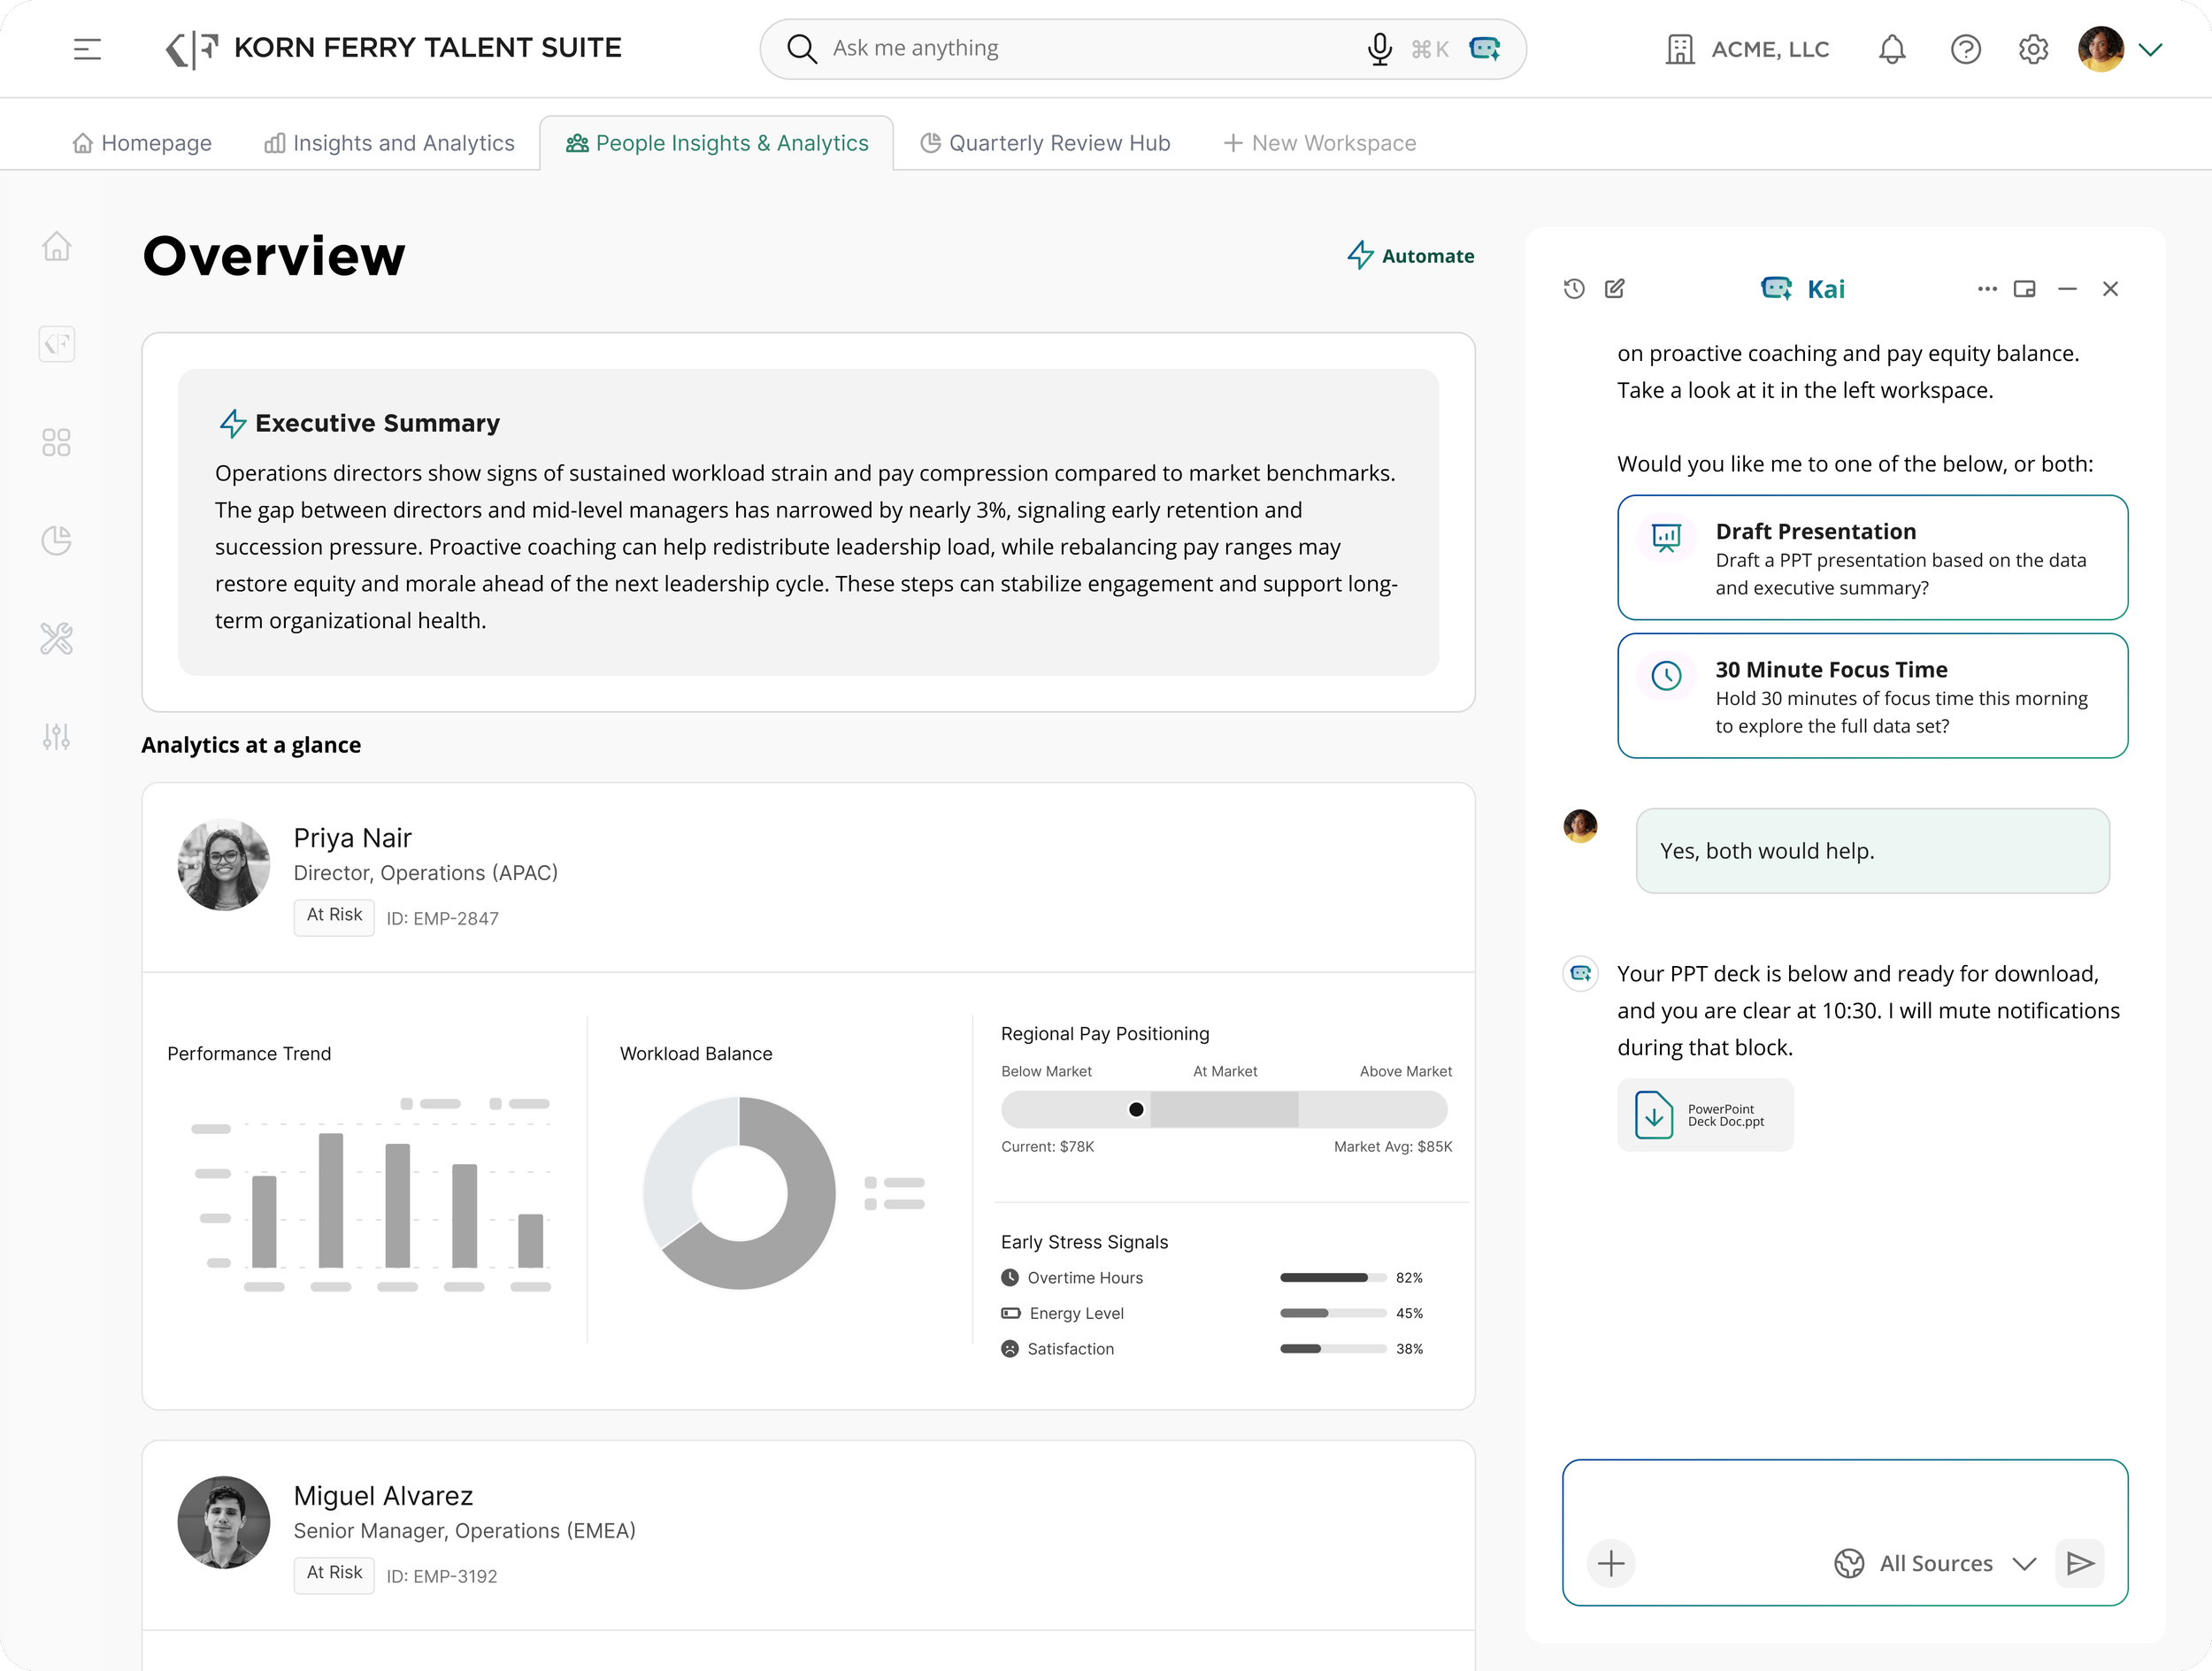Click the Regional Pay Positioning slider marker

(x=1136, y=1109)
